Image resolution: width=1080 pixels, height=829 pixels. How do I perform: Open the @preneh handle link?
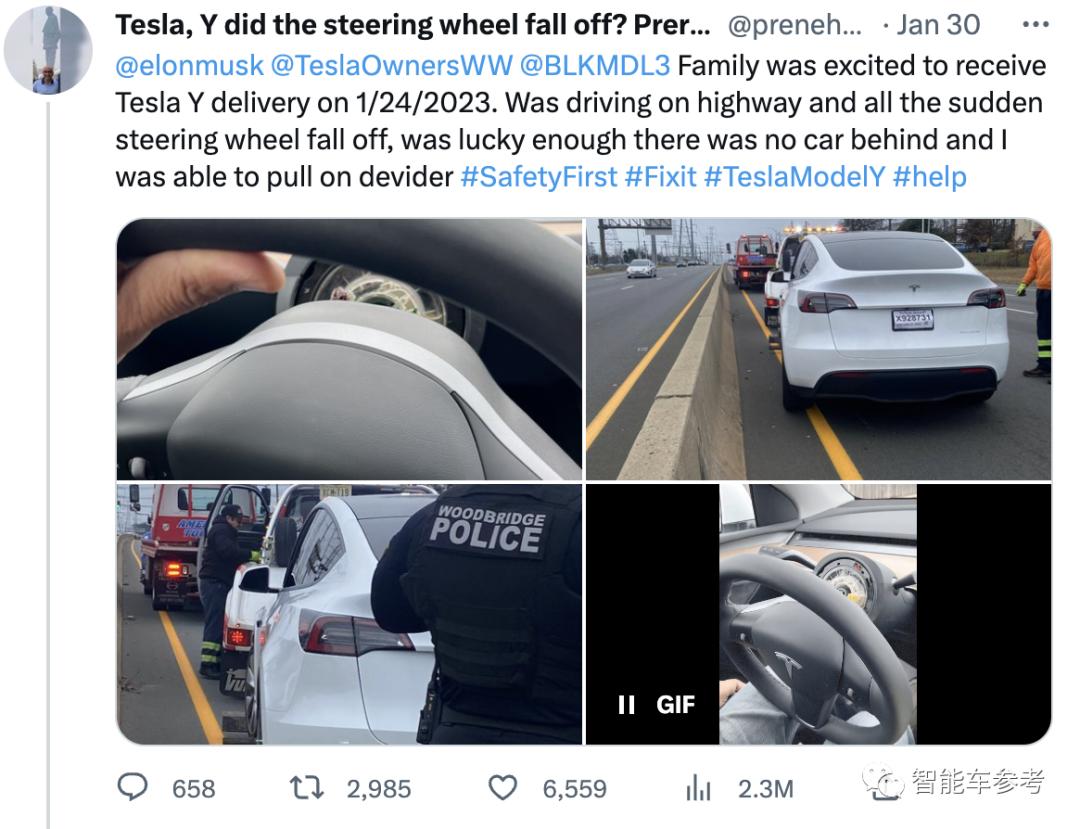[794, 25]
